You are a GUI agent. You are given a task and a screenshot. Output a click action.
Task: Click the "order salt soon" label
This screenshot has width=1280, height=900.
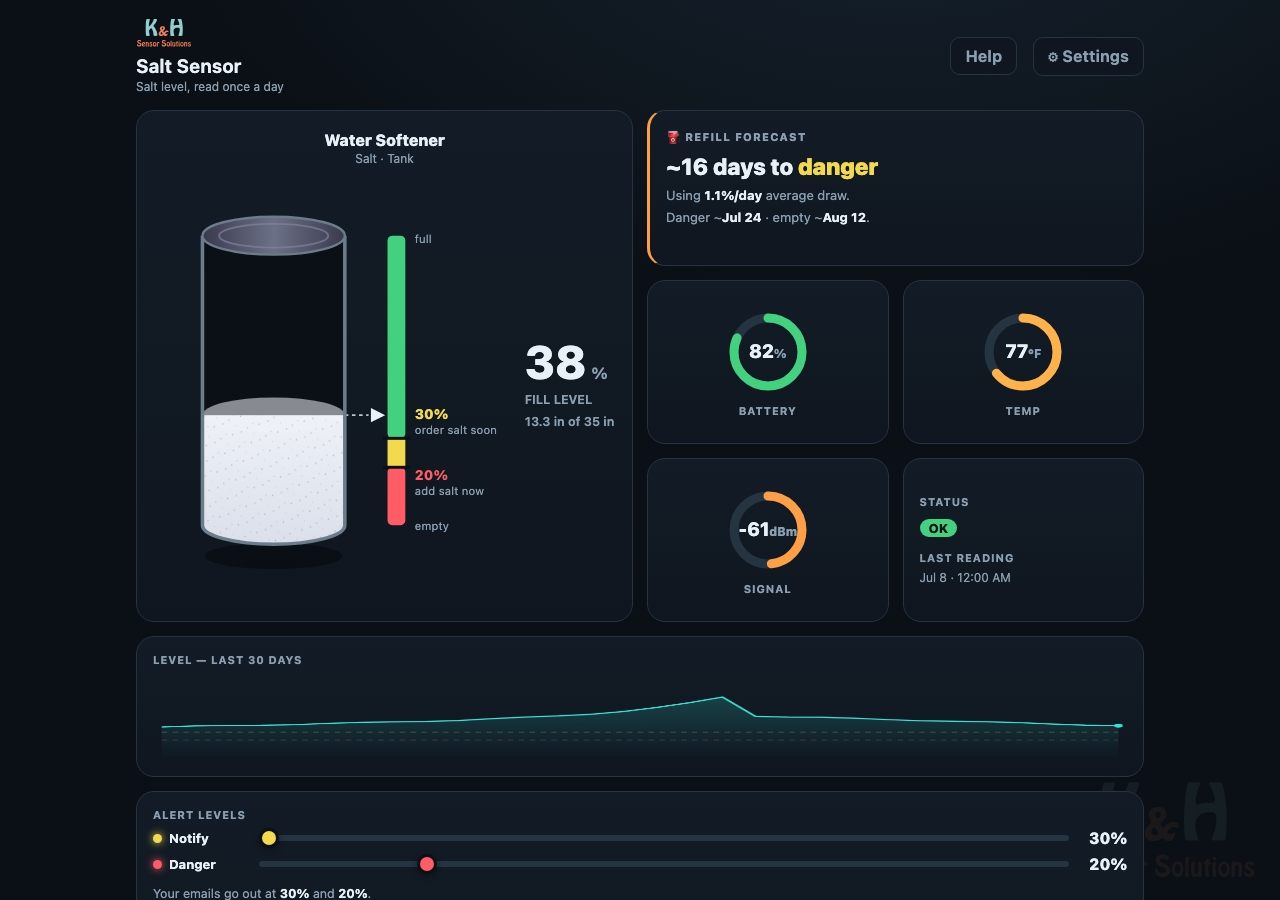coord(456,431)
